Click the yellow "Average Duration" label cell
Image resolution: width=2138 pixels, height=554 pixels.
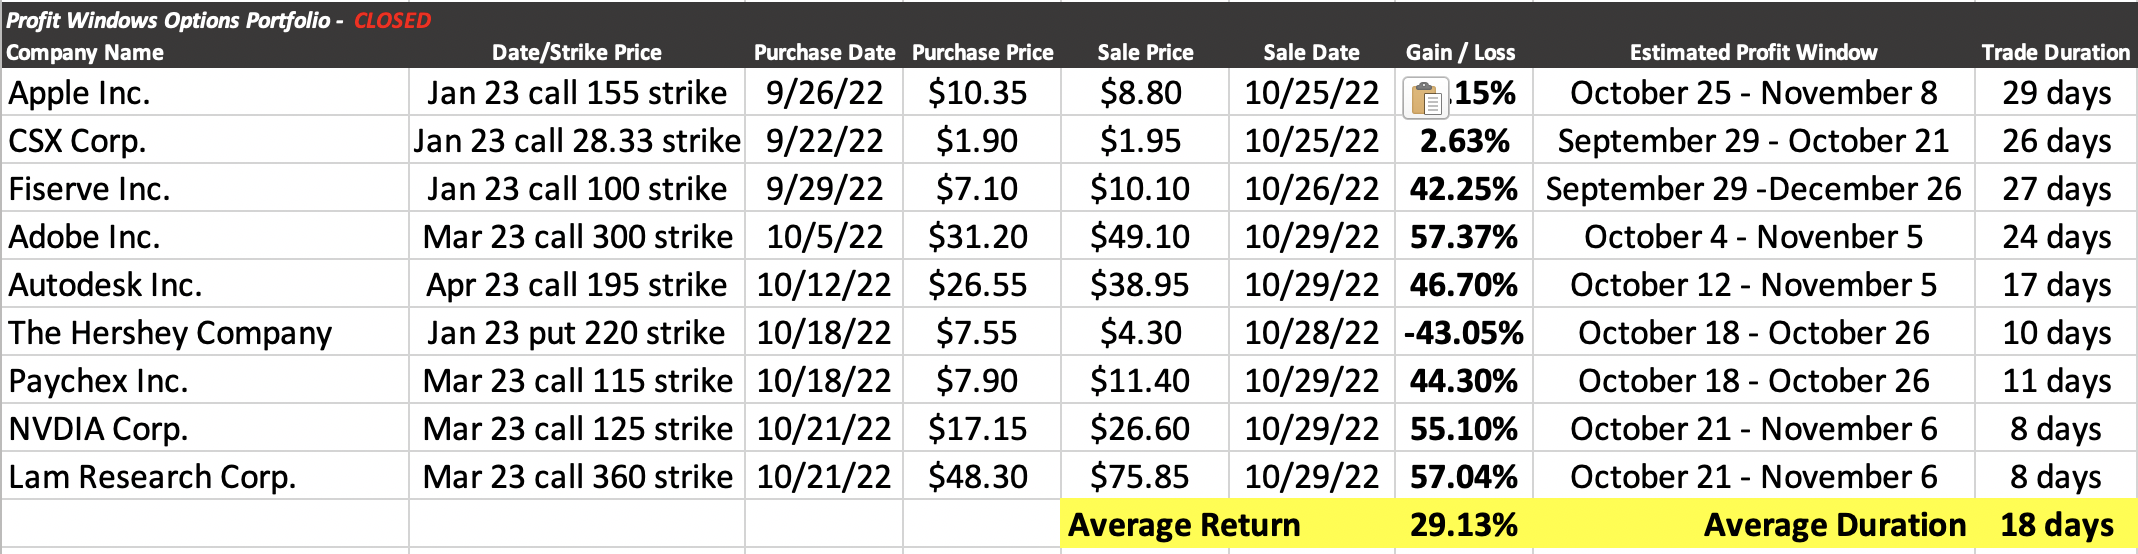tap(1834, 525)
